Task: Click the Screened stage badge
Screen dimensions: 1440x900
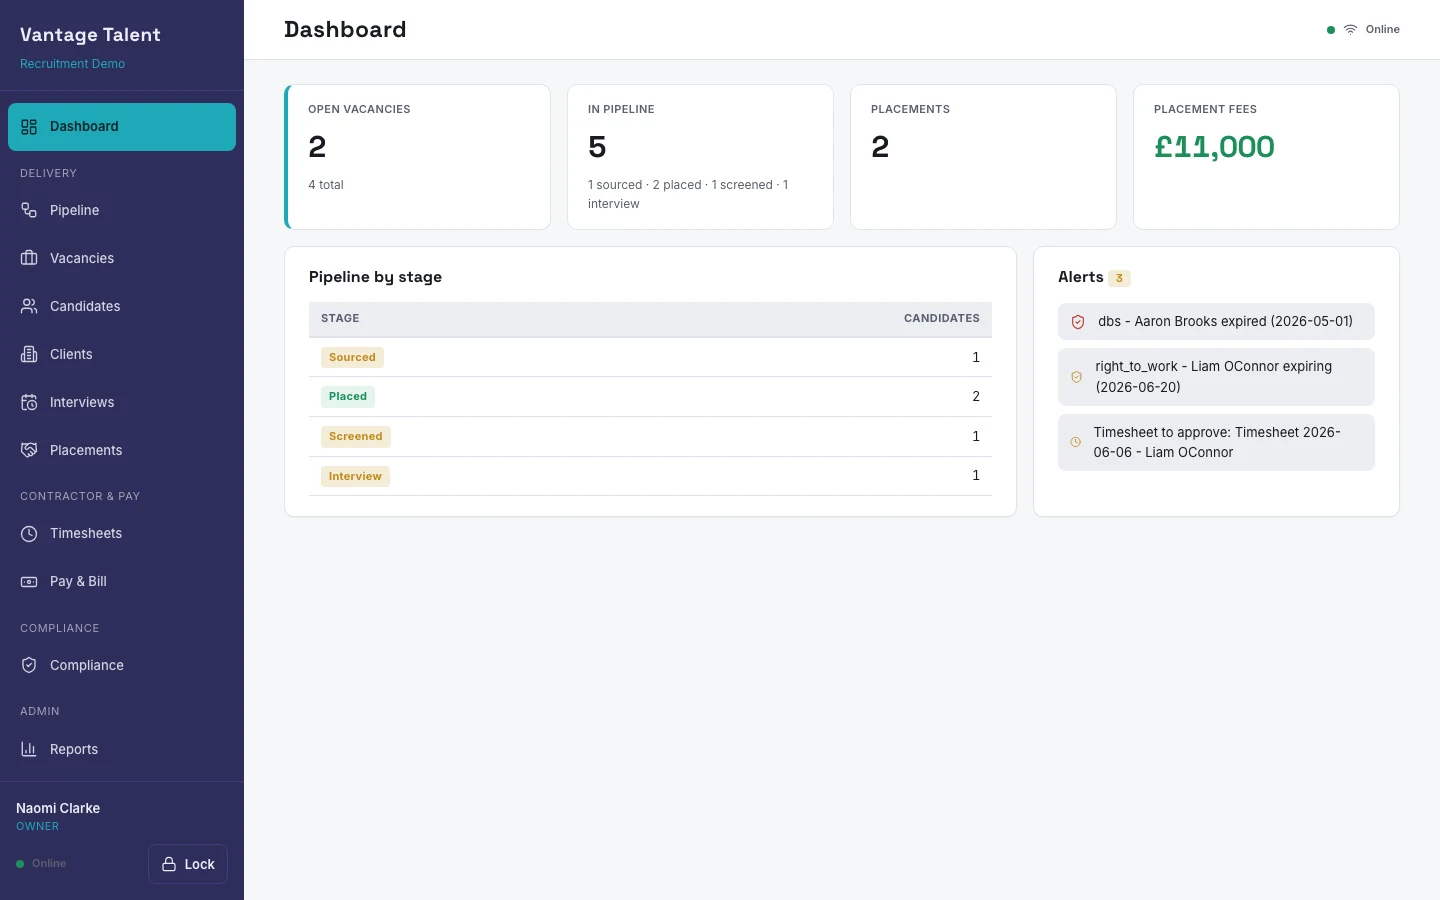Action: coord(356,436)
